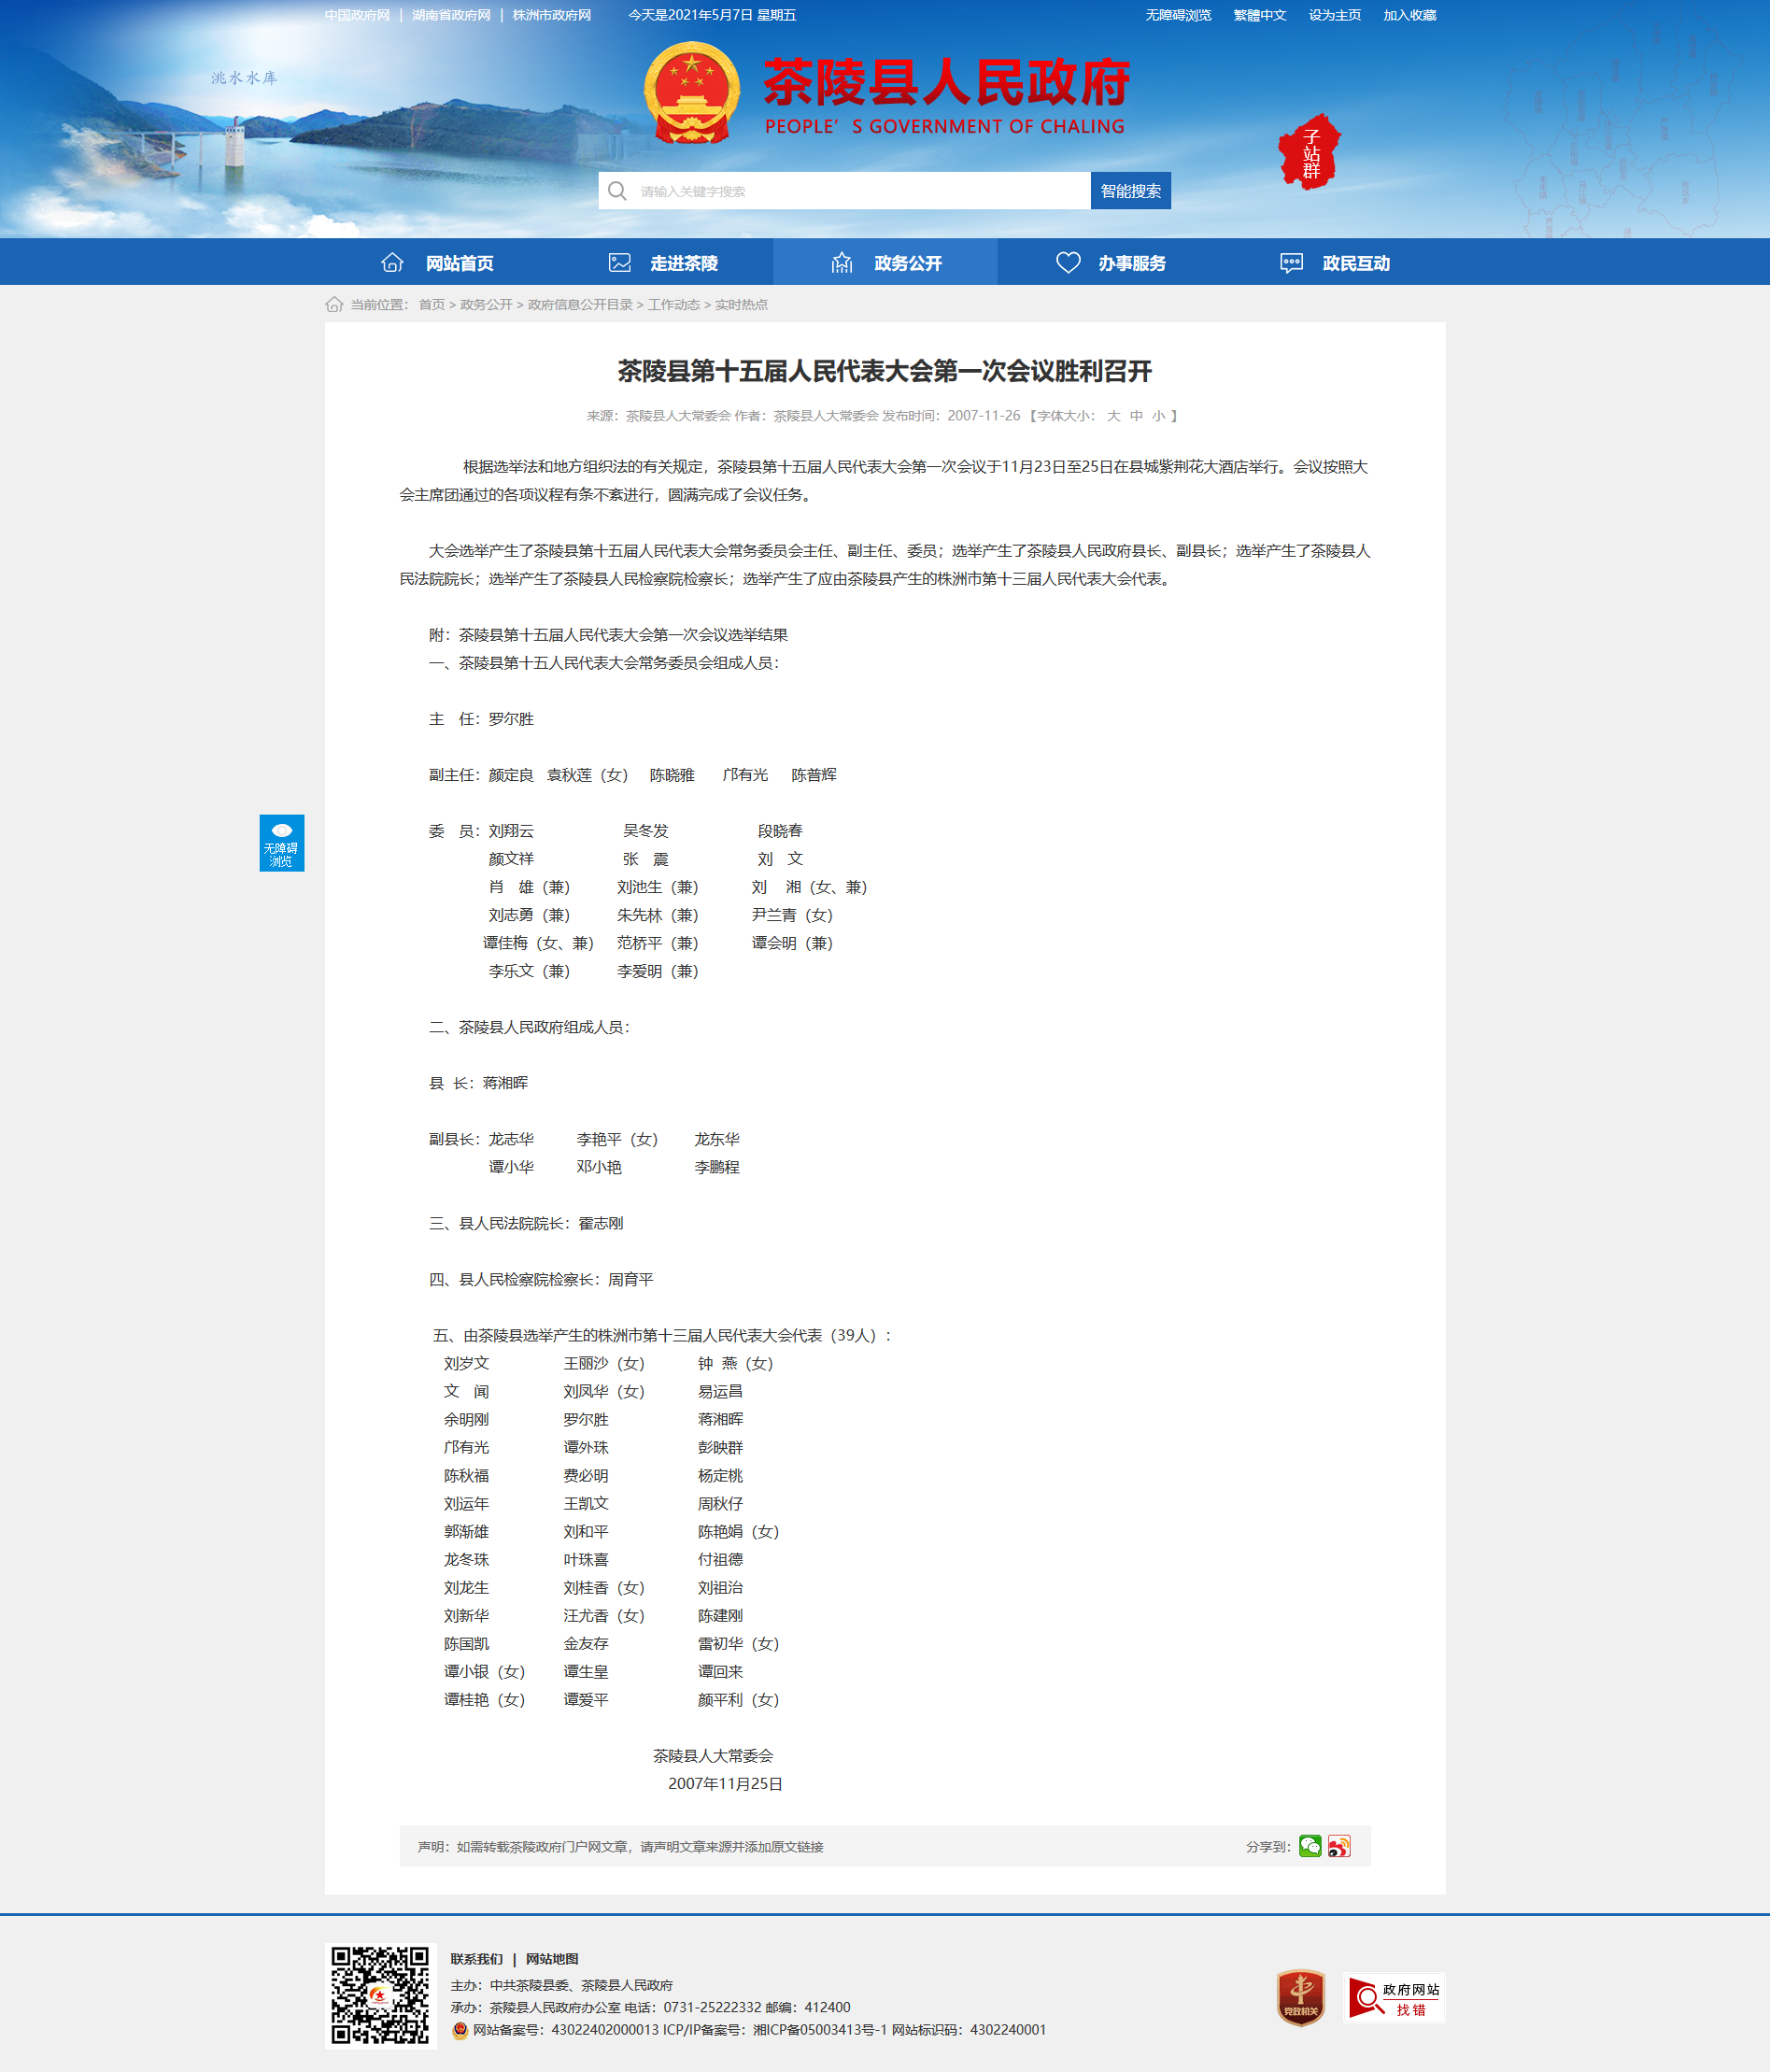1770x2072 pixels.
Task: Click the WeChat share icon
Action: (1310, 1846)
